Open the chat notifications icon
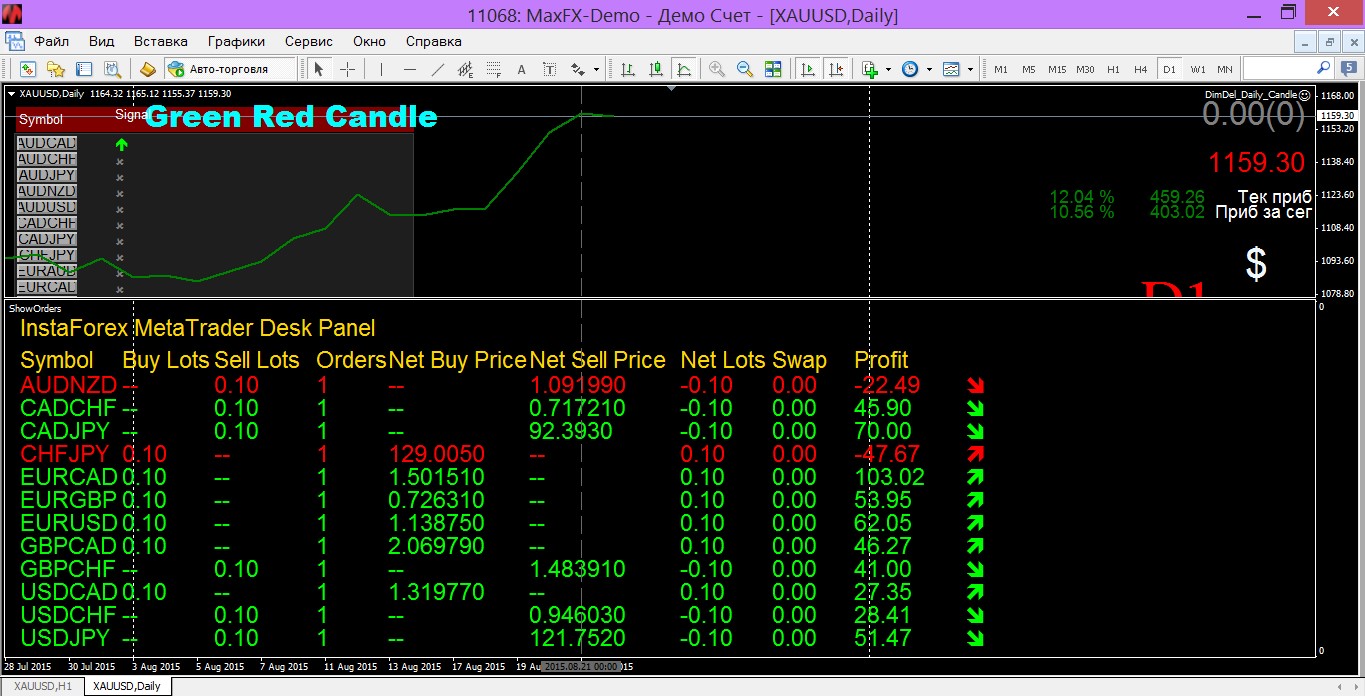Viewport: 1365px width, 696px height. coord(1348,69)
